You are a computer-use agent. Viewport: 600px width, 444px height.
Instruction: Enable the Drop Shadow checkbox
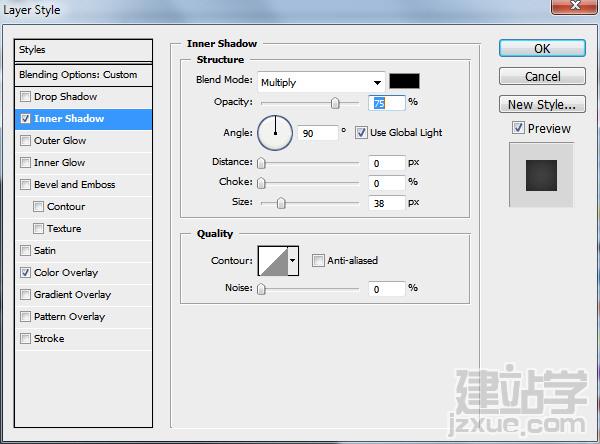(25, 96)
